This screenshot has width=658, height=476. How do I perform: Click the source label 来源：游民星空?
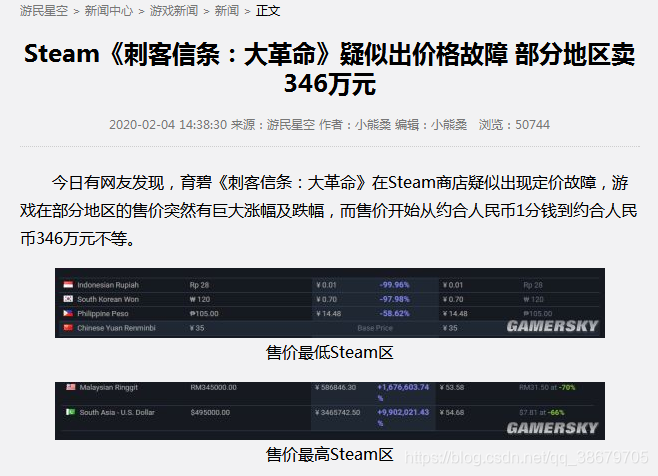(x=273, y=125)
